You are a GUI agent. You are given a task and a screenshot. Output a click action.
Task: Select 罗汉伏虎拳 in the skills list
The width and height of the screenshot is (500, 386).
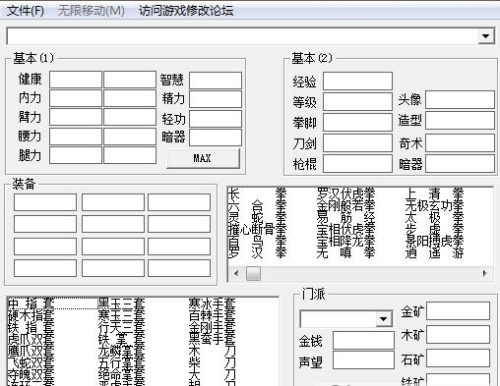coord(346,194)
